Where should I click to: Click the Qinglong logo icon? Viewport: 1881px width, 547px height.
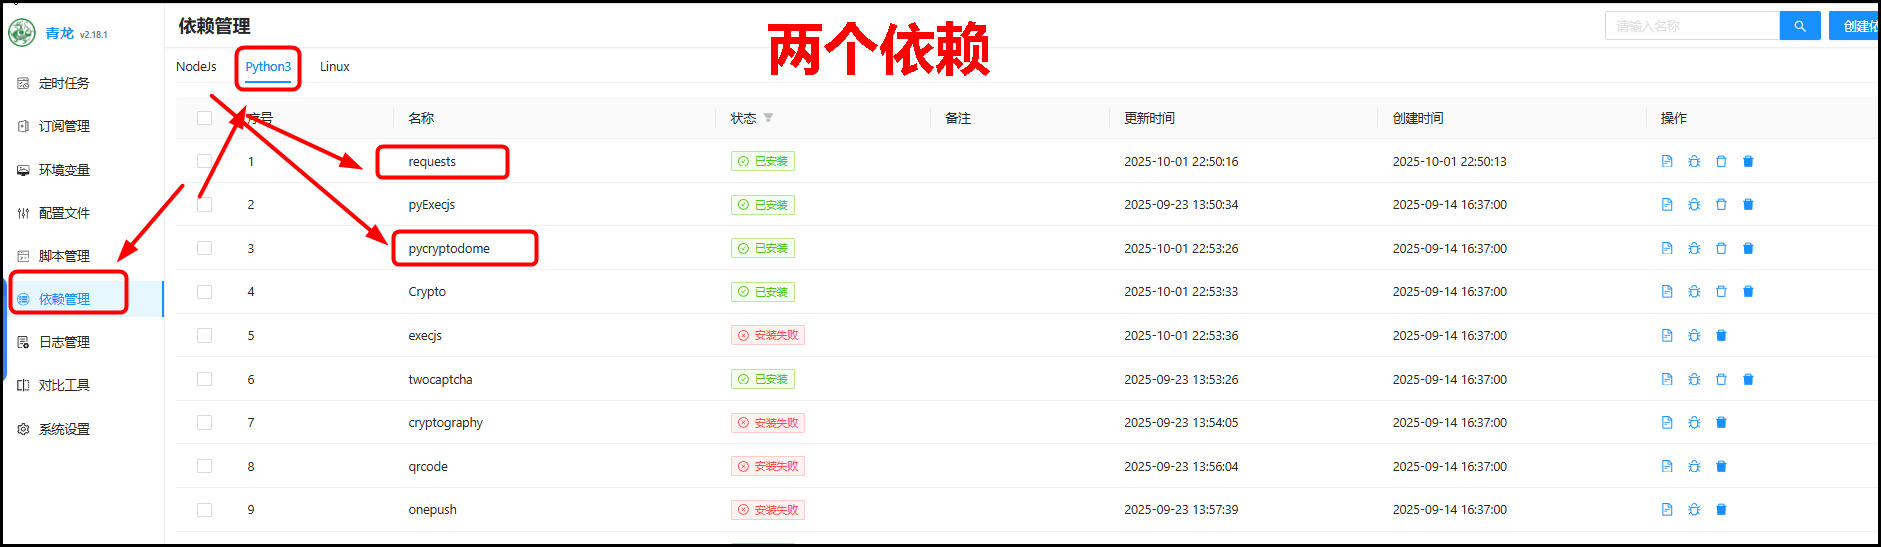21,33
